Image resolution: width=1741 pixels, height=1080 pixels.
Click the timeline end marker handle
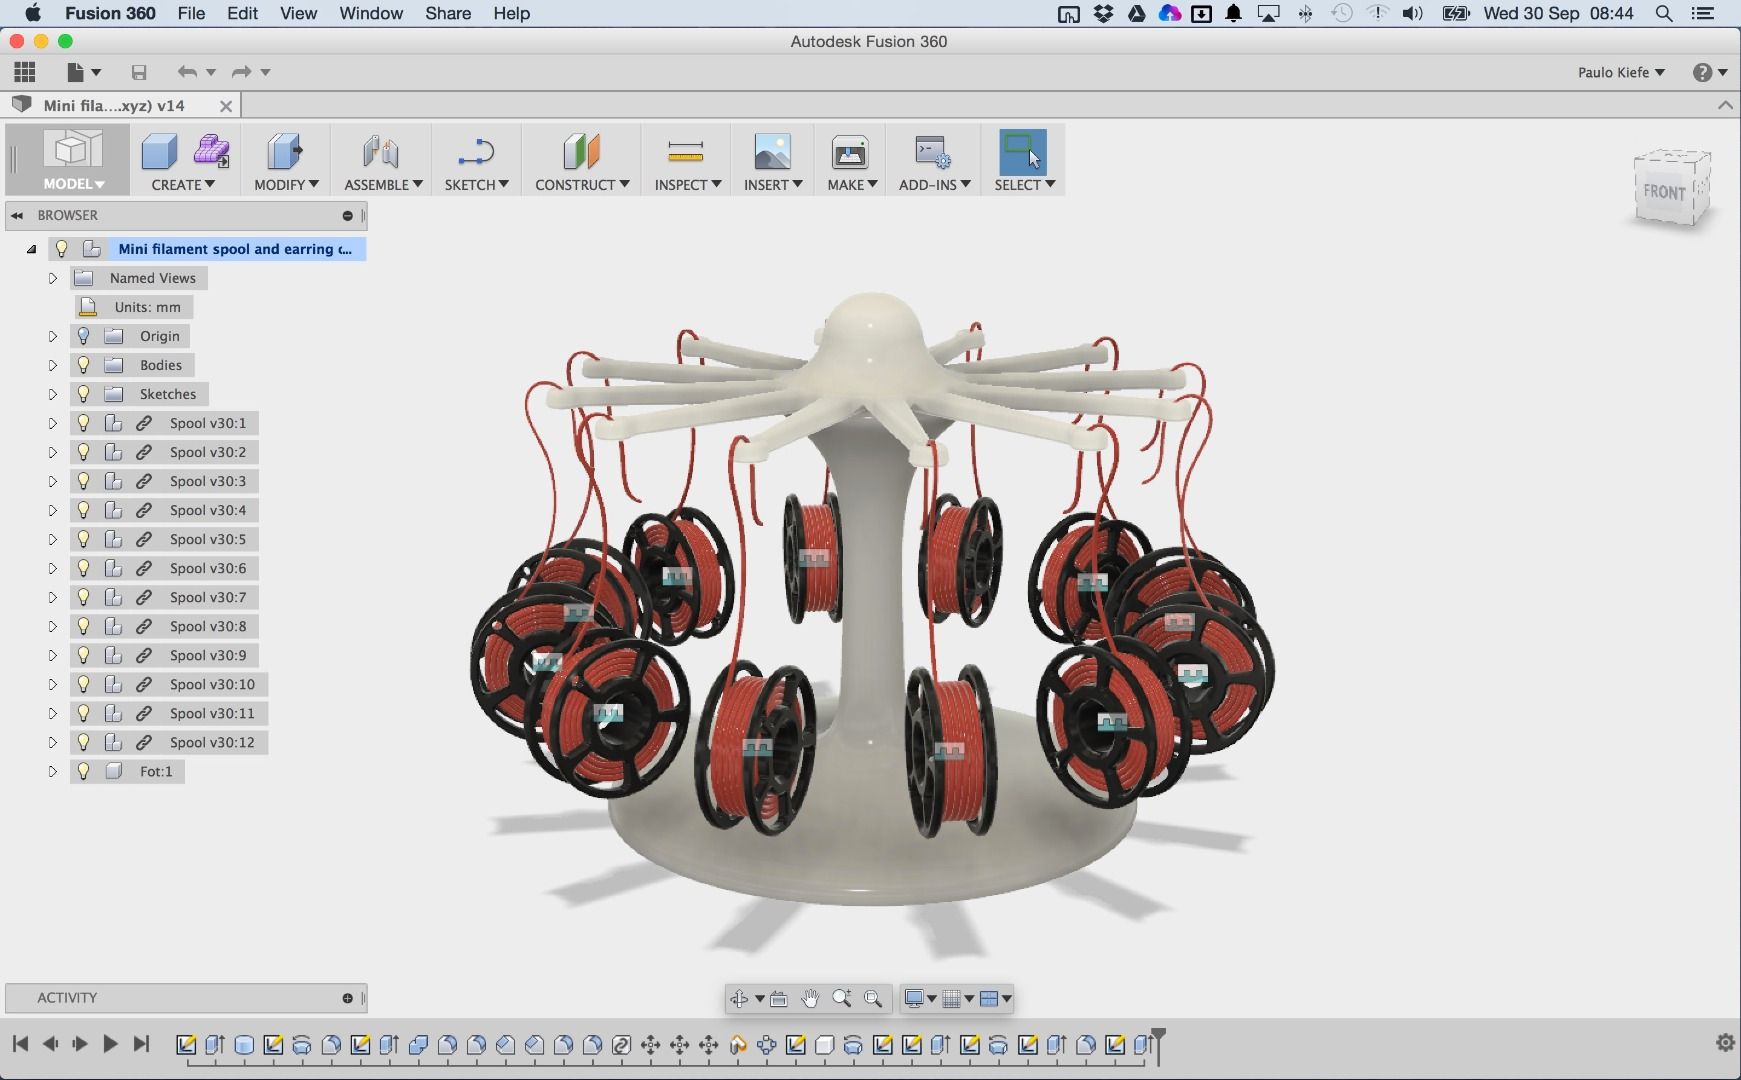coord(1158,1036)
